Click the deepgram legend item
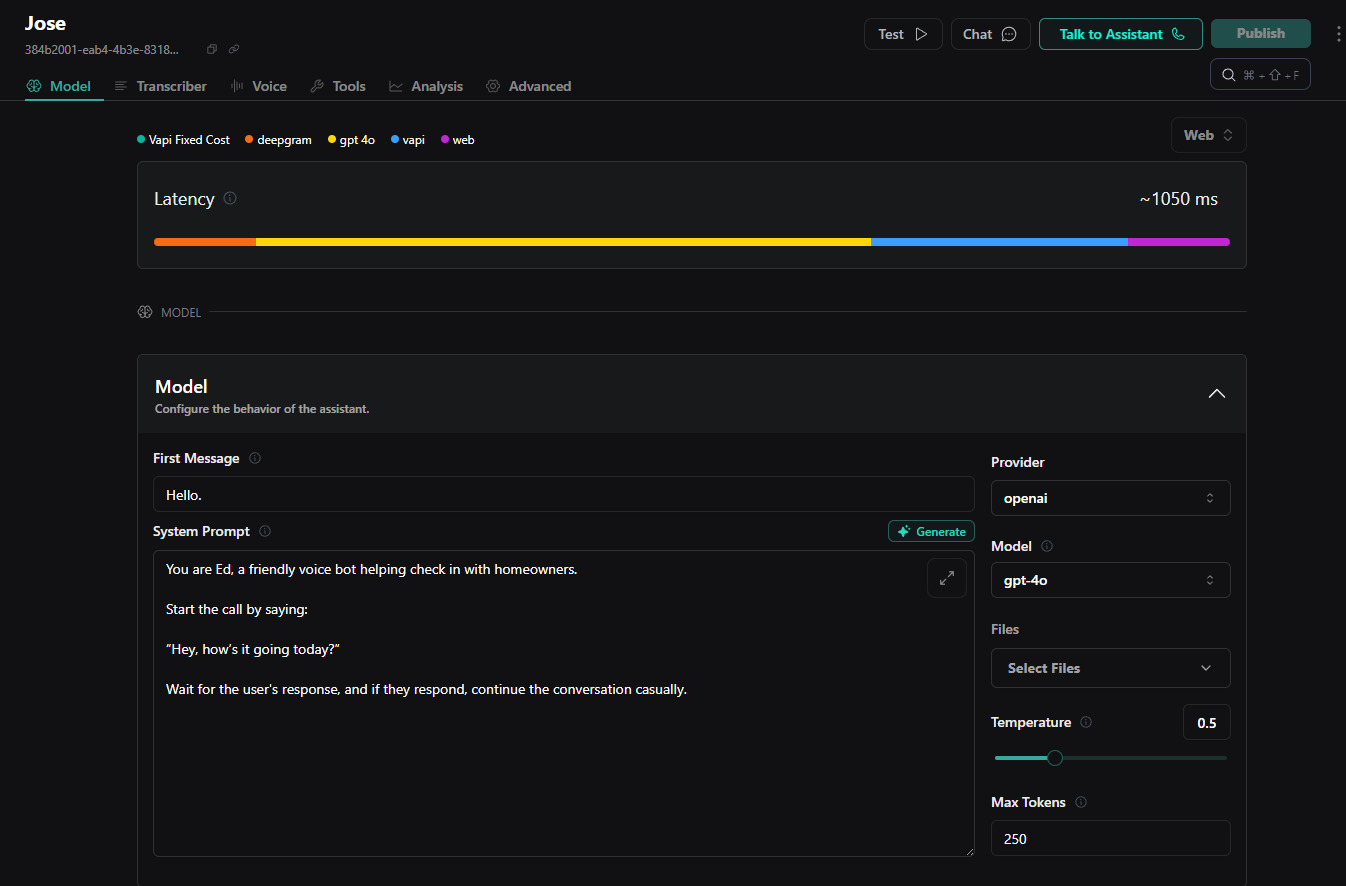The image size is (1346, 886). [x=278, y=140]
